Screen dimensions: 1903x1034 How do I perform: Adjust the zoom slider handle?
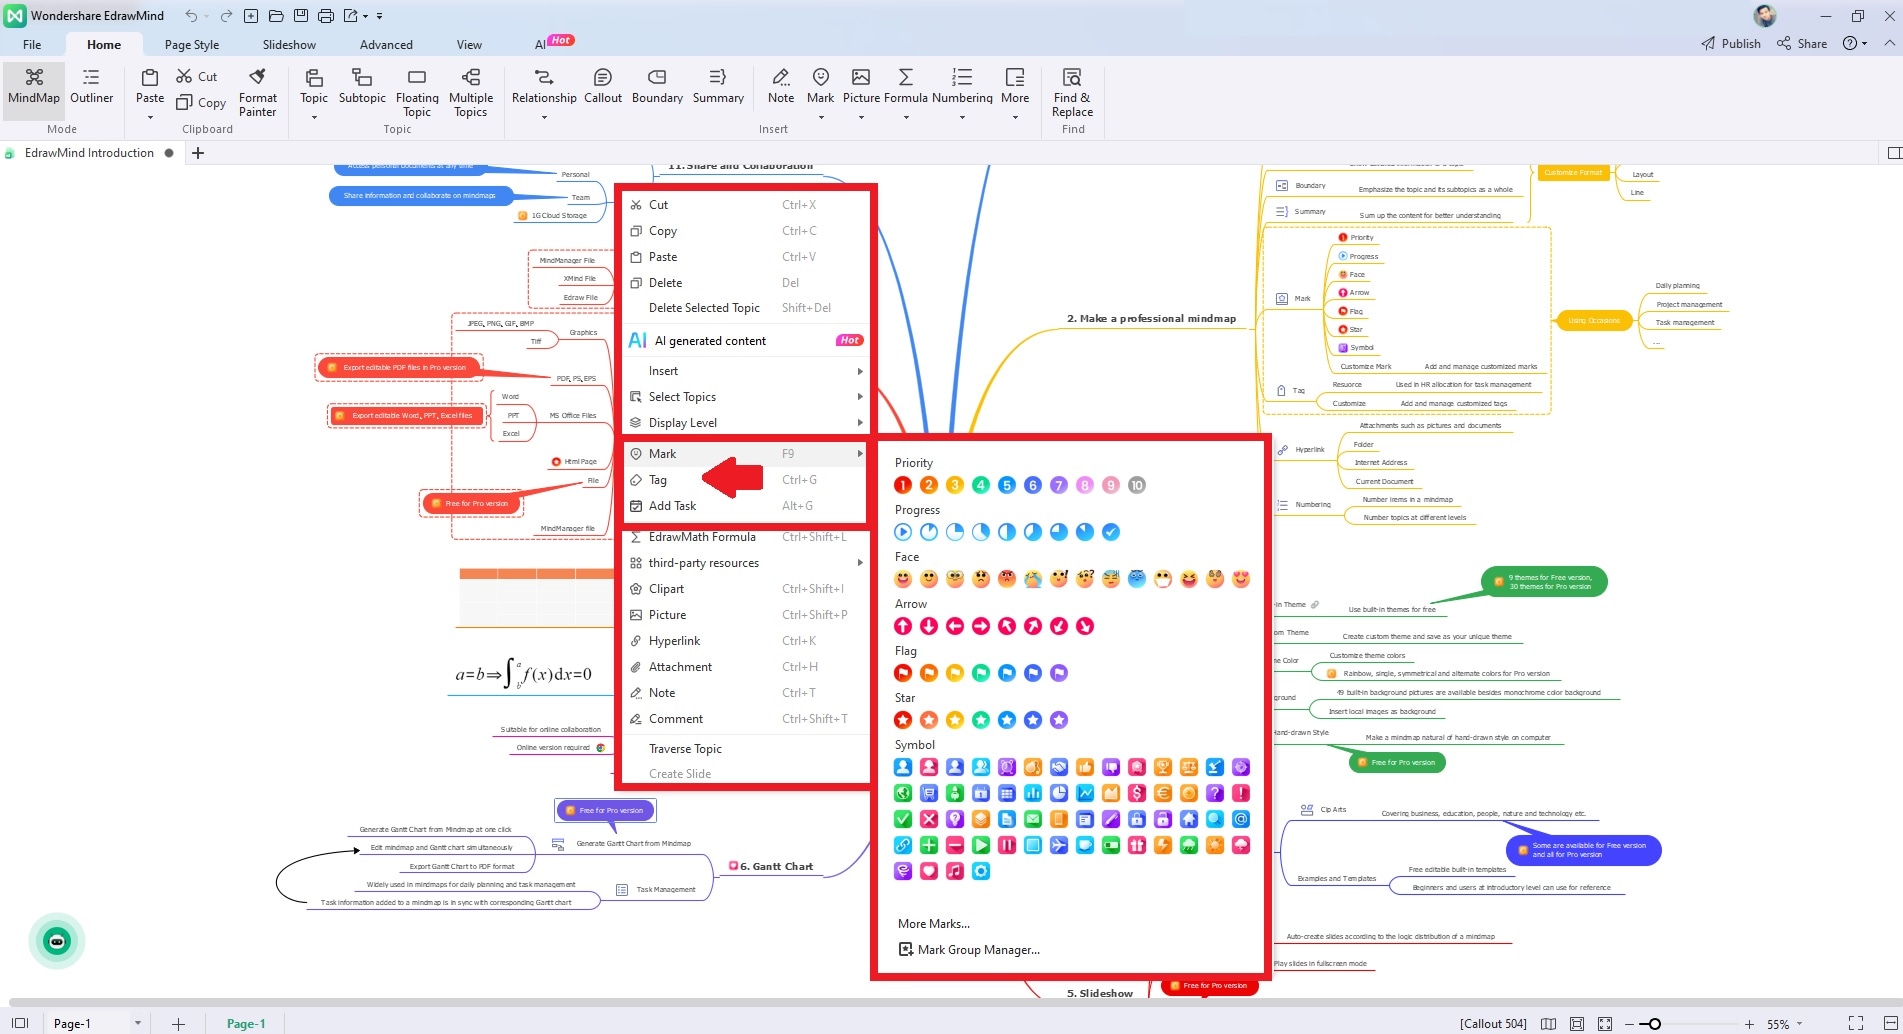pyautogui.click(x=1655, y=1023)
